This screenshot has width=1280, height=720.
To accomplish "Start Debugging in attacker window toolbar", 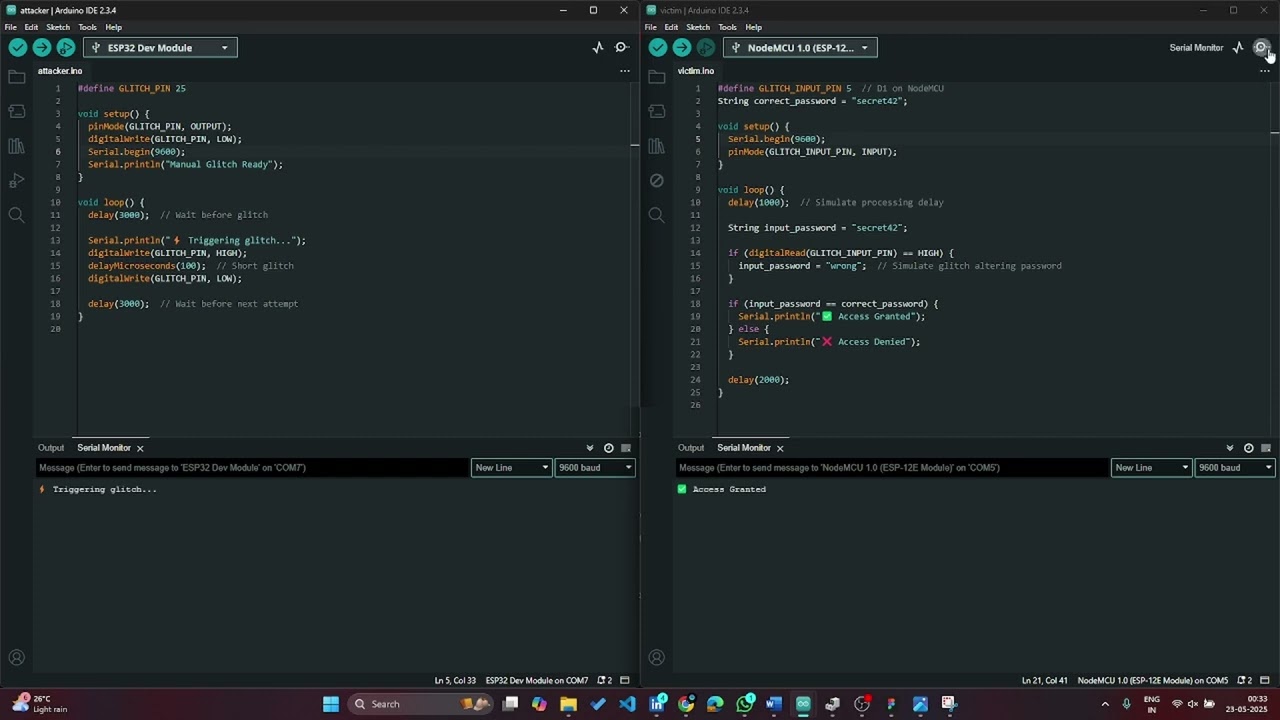I will pos(65,47).
